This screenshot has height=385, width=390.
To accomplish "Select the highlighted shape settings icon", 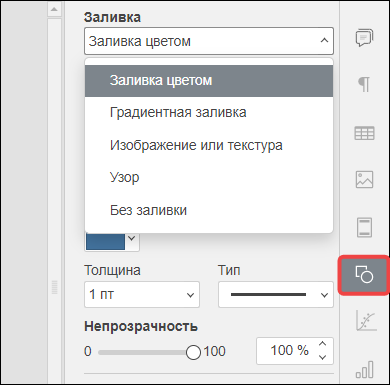I will 364,275.
